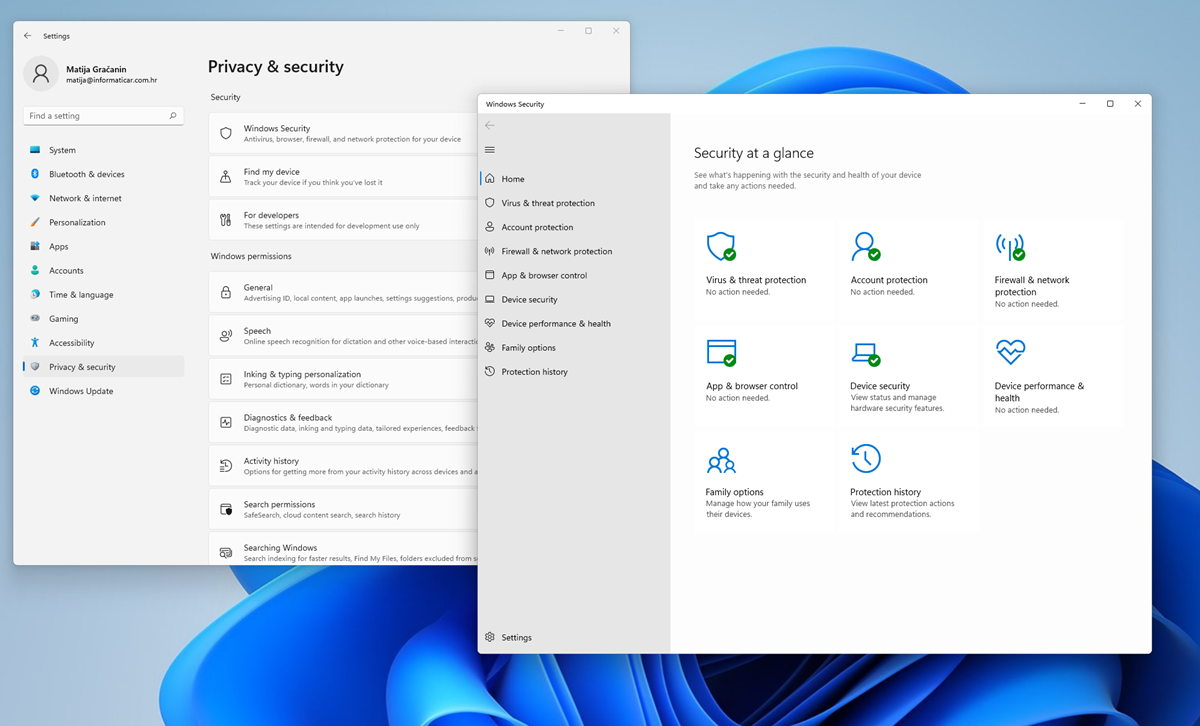Image resolution: width=1200 pixels, height=726 pixels.
Task: Click the gear icon beside Settings in Windows Security
Action: click(490, 637)
